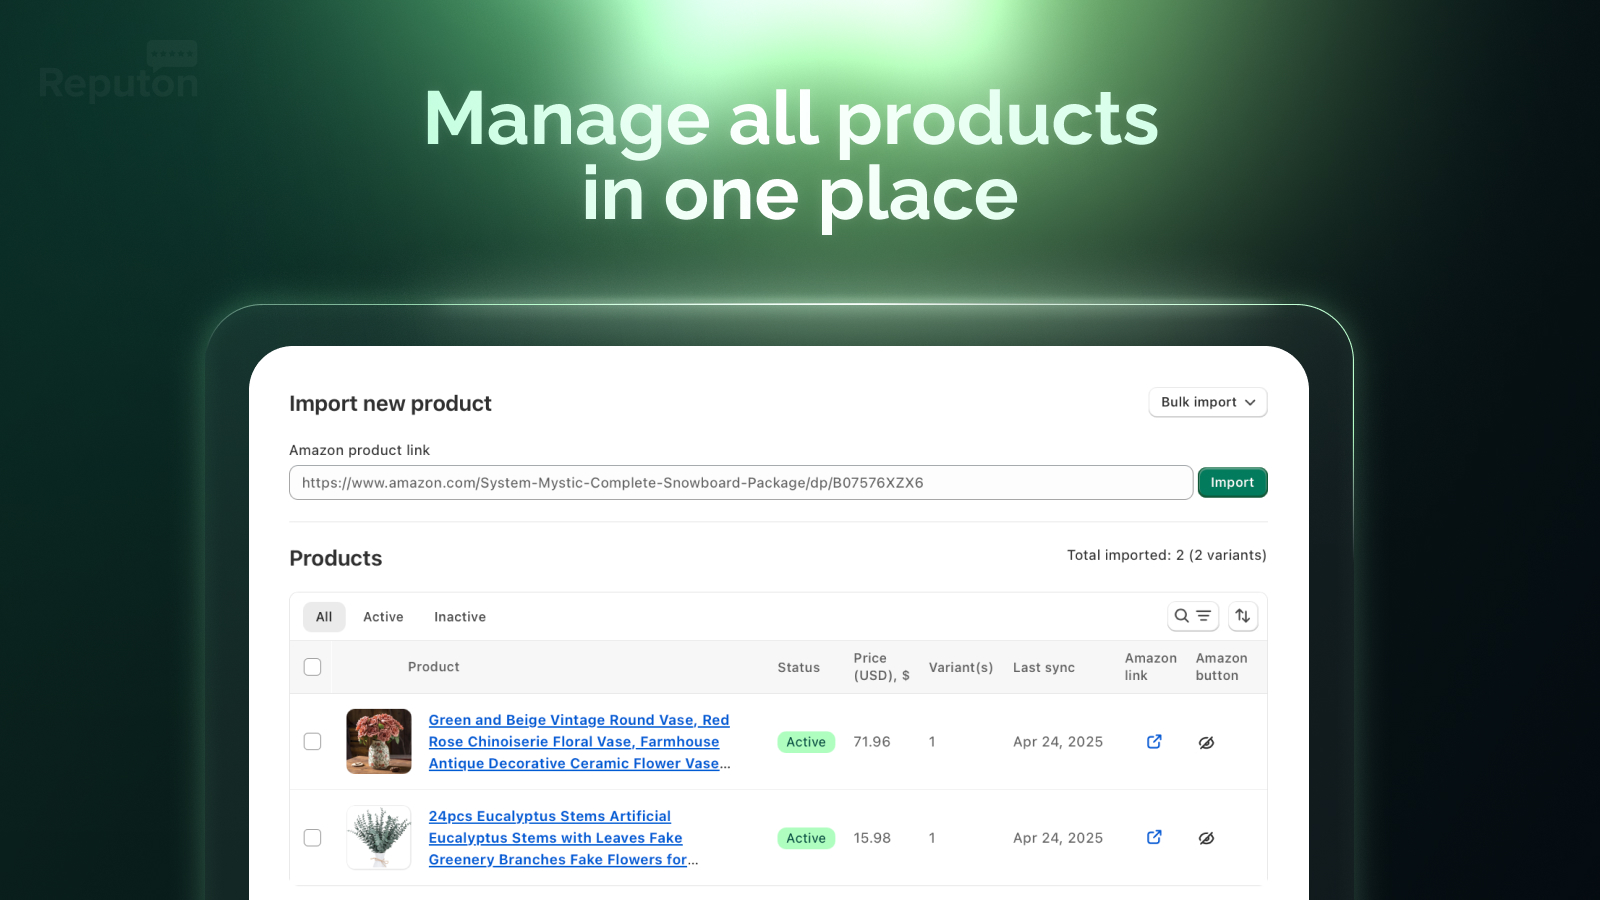Toggle Amazon button visibility for vase

pyautogui.click(x=1207, y=743)
